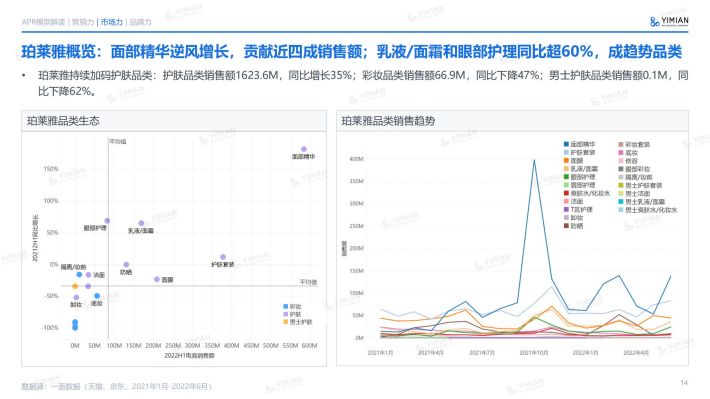Click the 防晒 data point
This screenshot has height=399, width=710.
126,264
